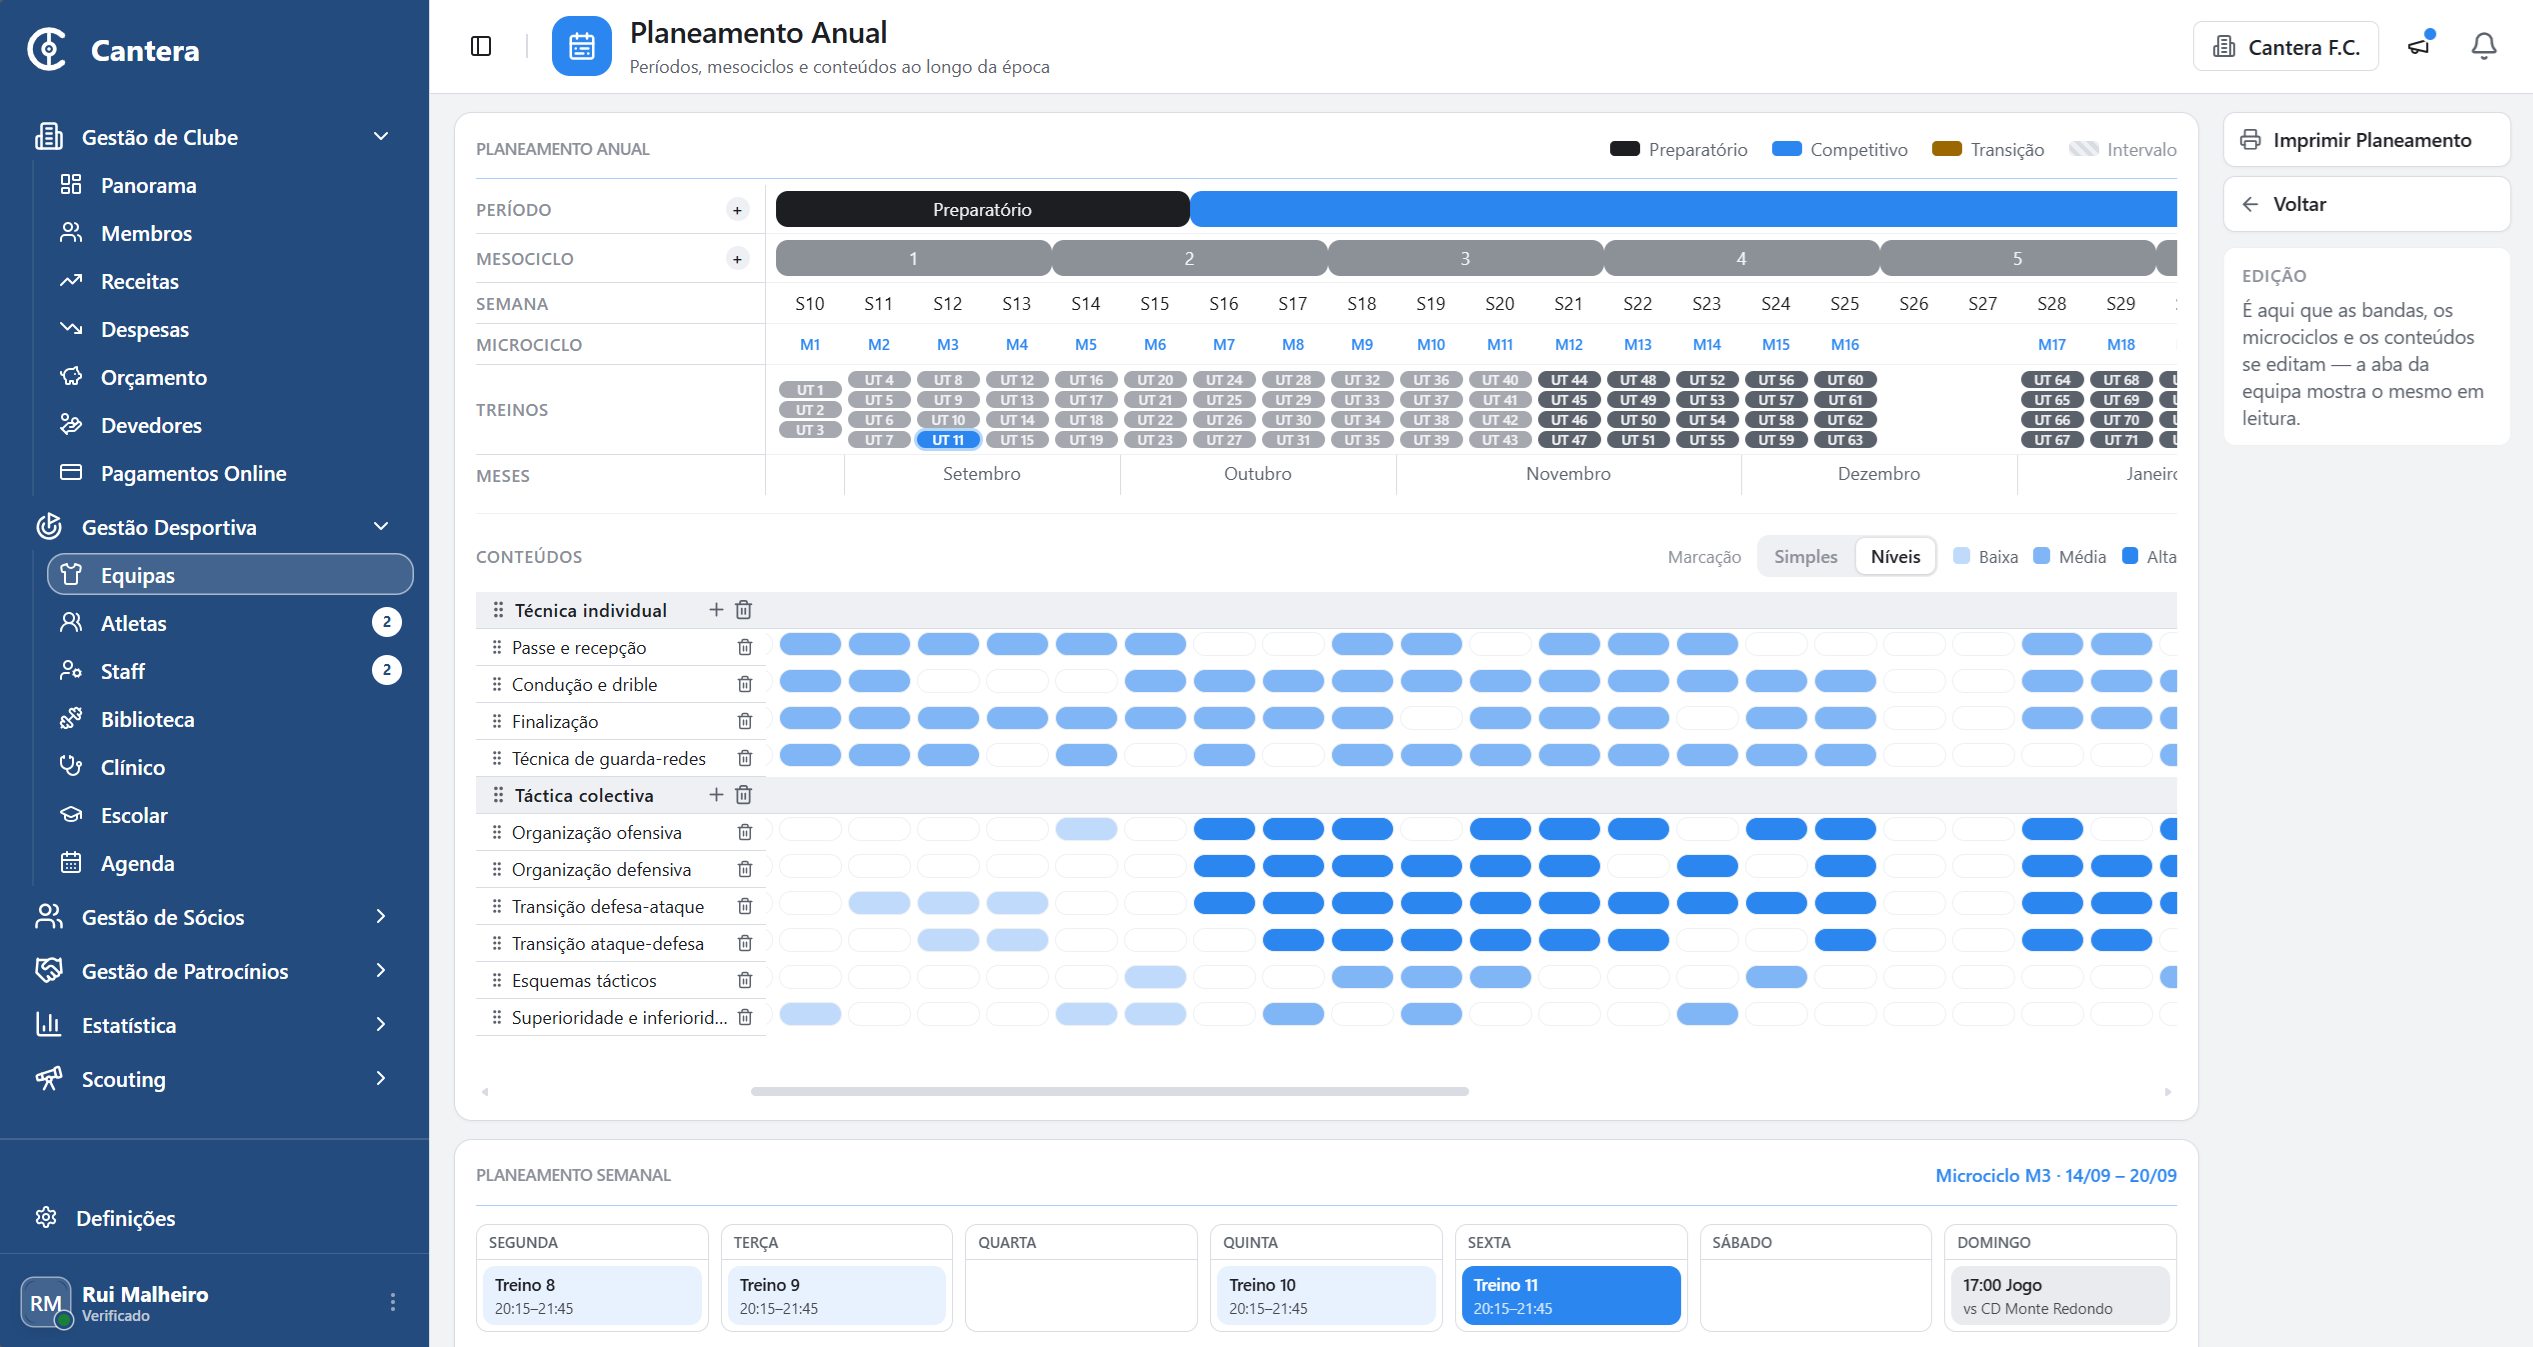Expand the Gestão de Sócios section
This screenshot has width=2533, height=1347.
pos(381,917)
